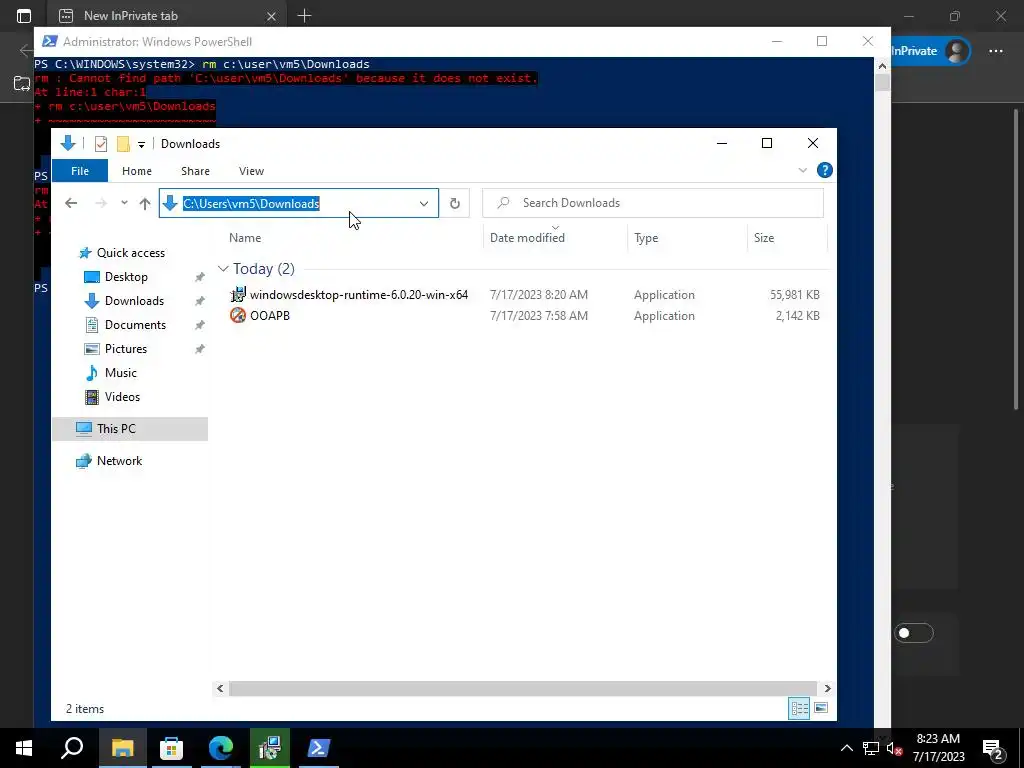Image resolution: width=1024 pixels, height=768 pixels.
Task: Click the pin icon next to Desktop
Action: (200, 278)
